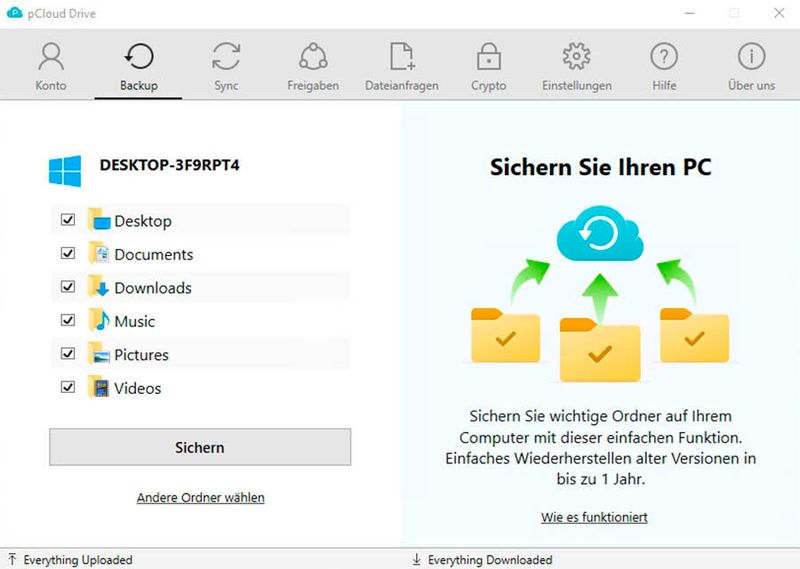
Task: Open the Dateianfragen file-plus icon
Action: (x=402, y=56)
